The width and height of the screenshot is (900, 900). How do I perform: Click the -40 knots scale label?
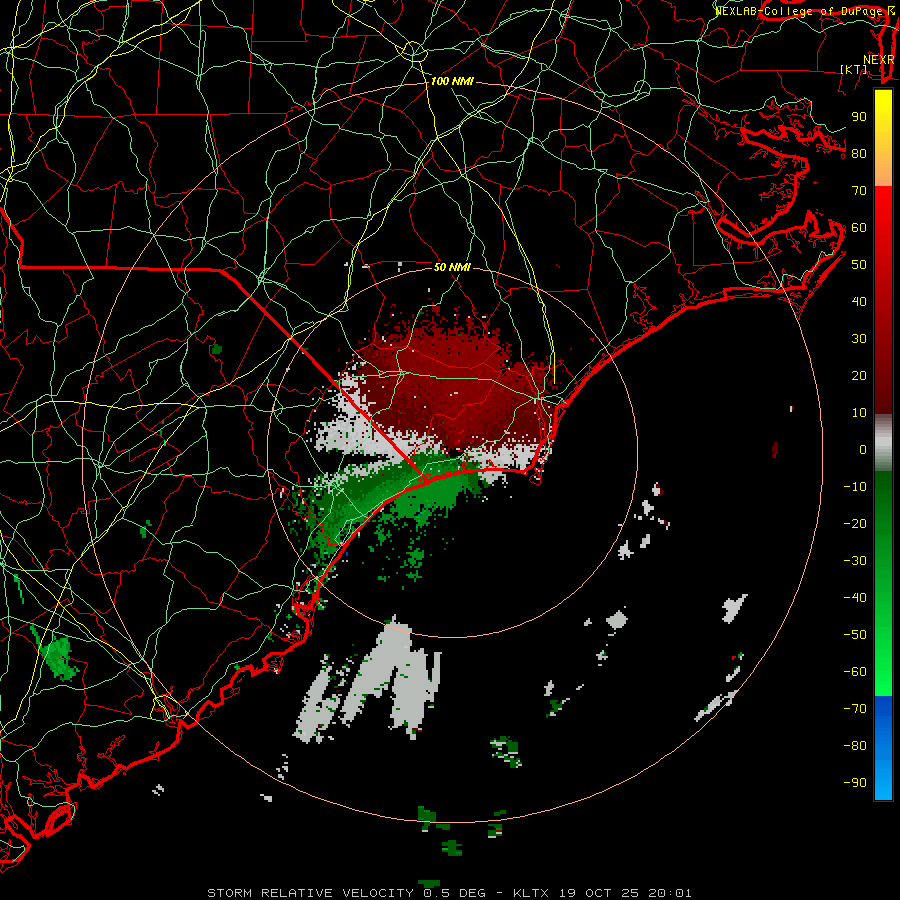point(855,598)
